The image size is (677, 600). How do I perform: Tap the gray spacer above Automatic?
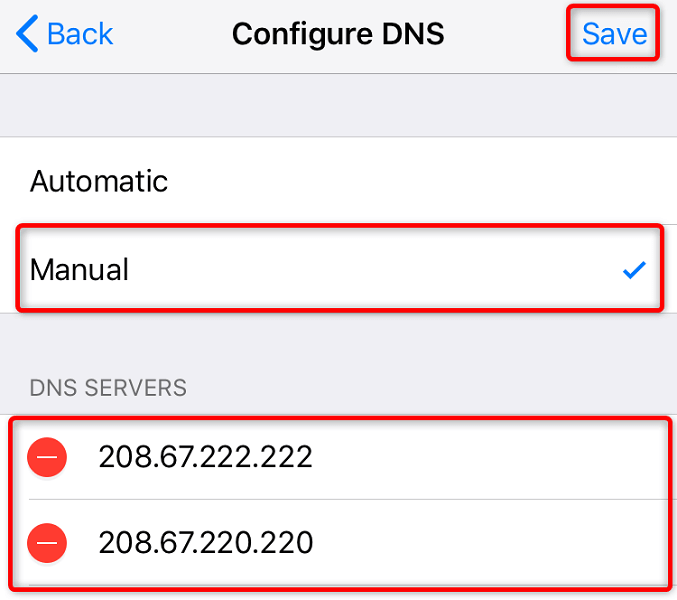pos(338,105)
